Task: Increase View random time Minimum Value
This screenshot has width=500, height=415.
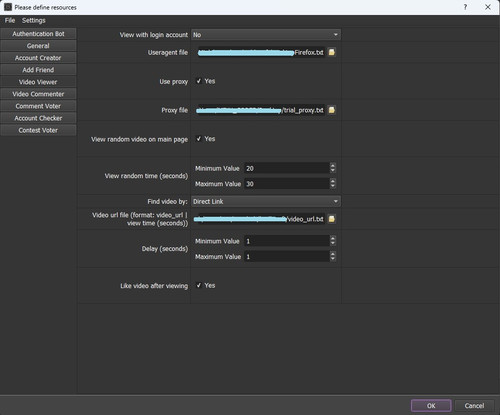Action: (x=333, y=165)
